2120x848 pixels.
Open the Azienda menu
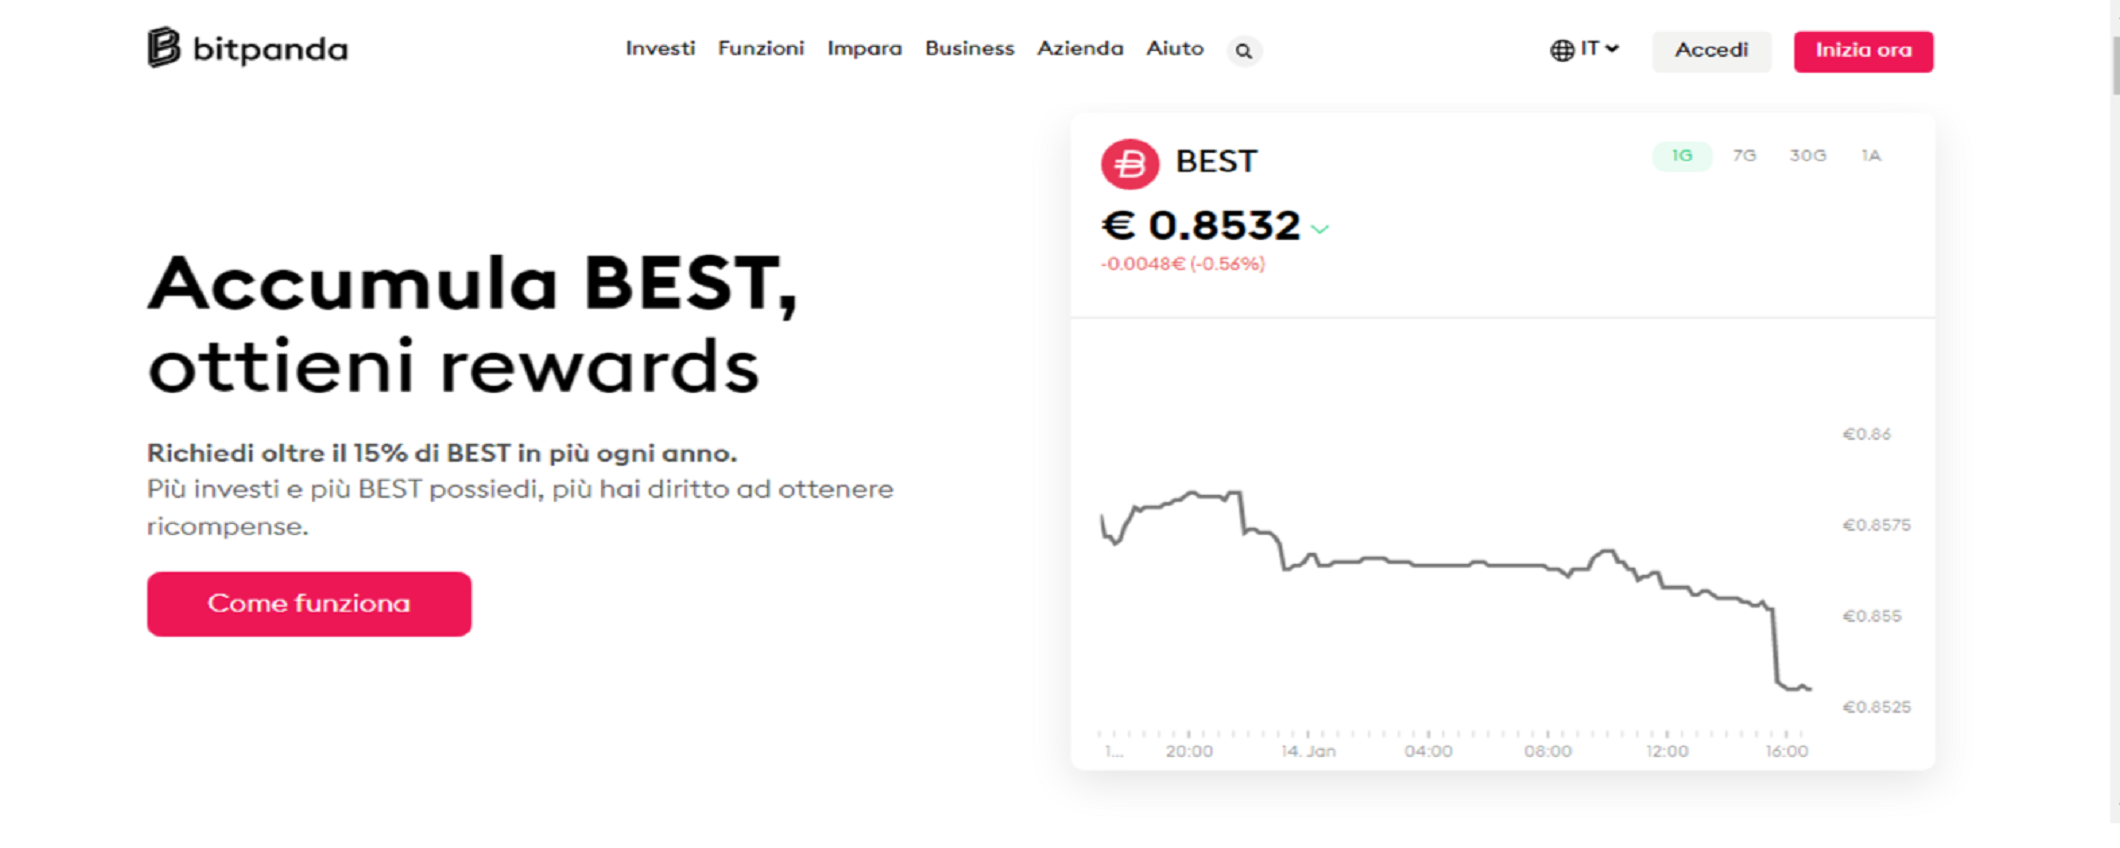tap(1080, 49)
